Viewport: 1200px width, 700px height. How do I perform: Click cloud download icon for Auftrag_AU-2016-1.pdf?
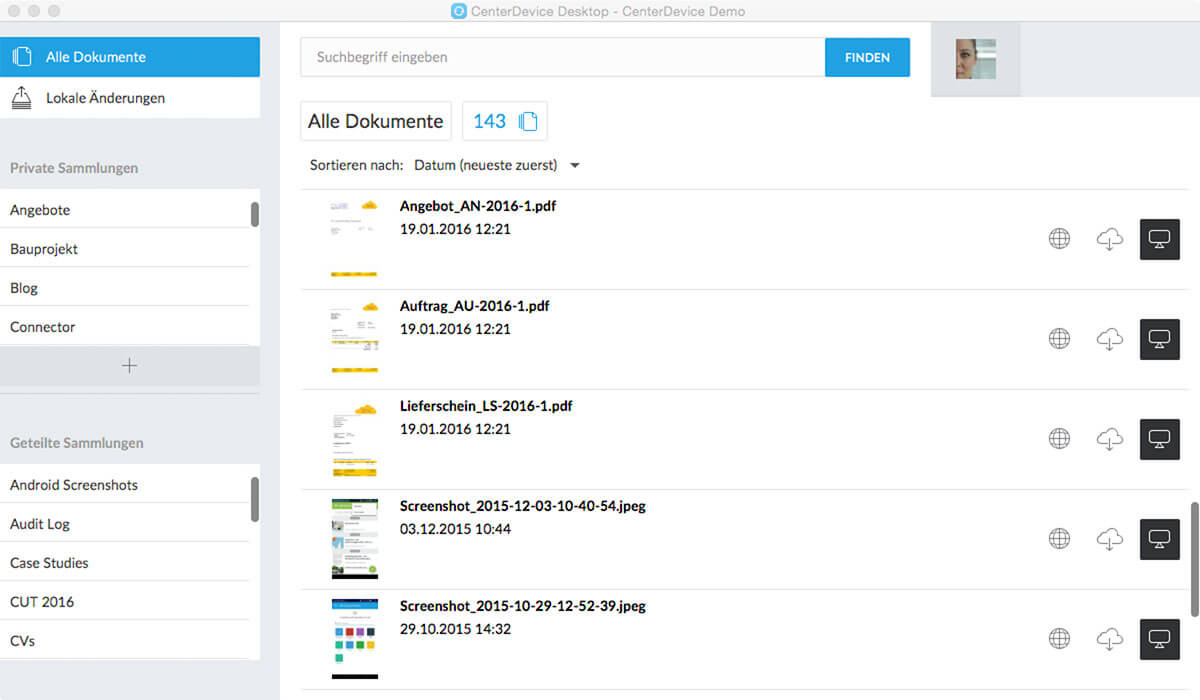pyautogui.click(x=1109, y=339)
